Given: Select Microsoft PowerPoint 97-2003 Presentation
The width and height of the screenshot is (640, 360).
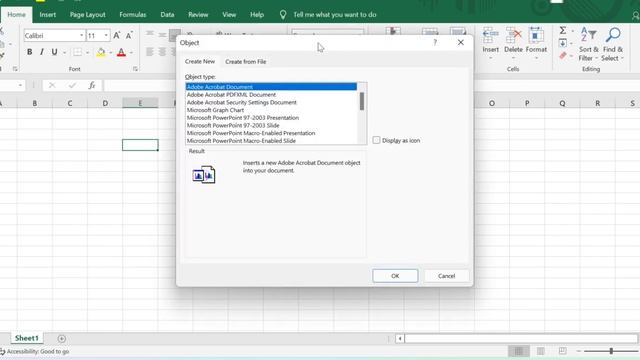Looking at the screenshot, I should pyautogui.click(x=271, y=118).
